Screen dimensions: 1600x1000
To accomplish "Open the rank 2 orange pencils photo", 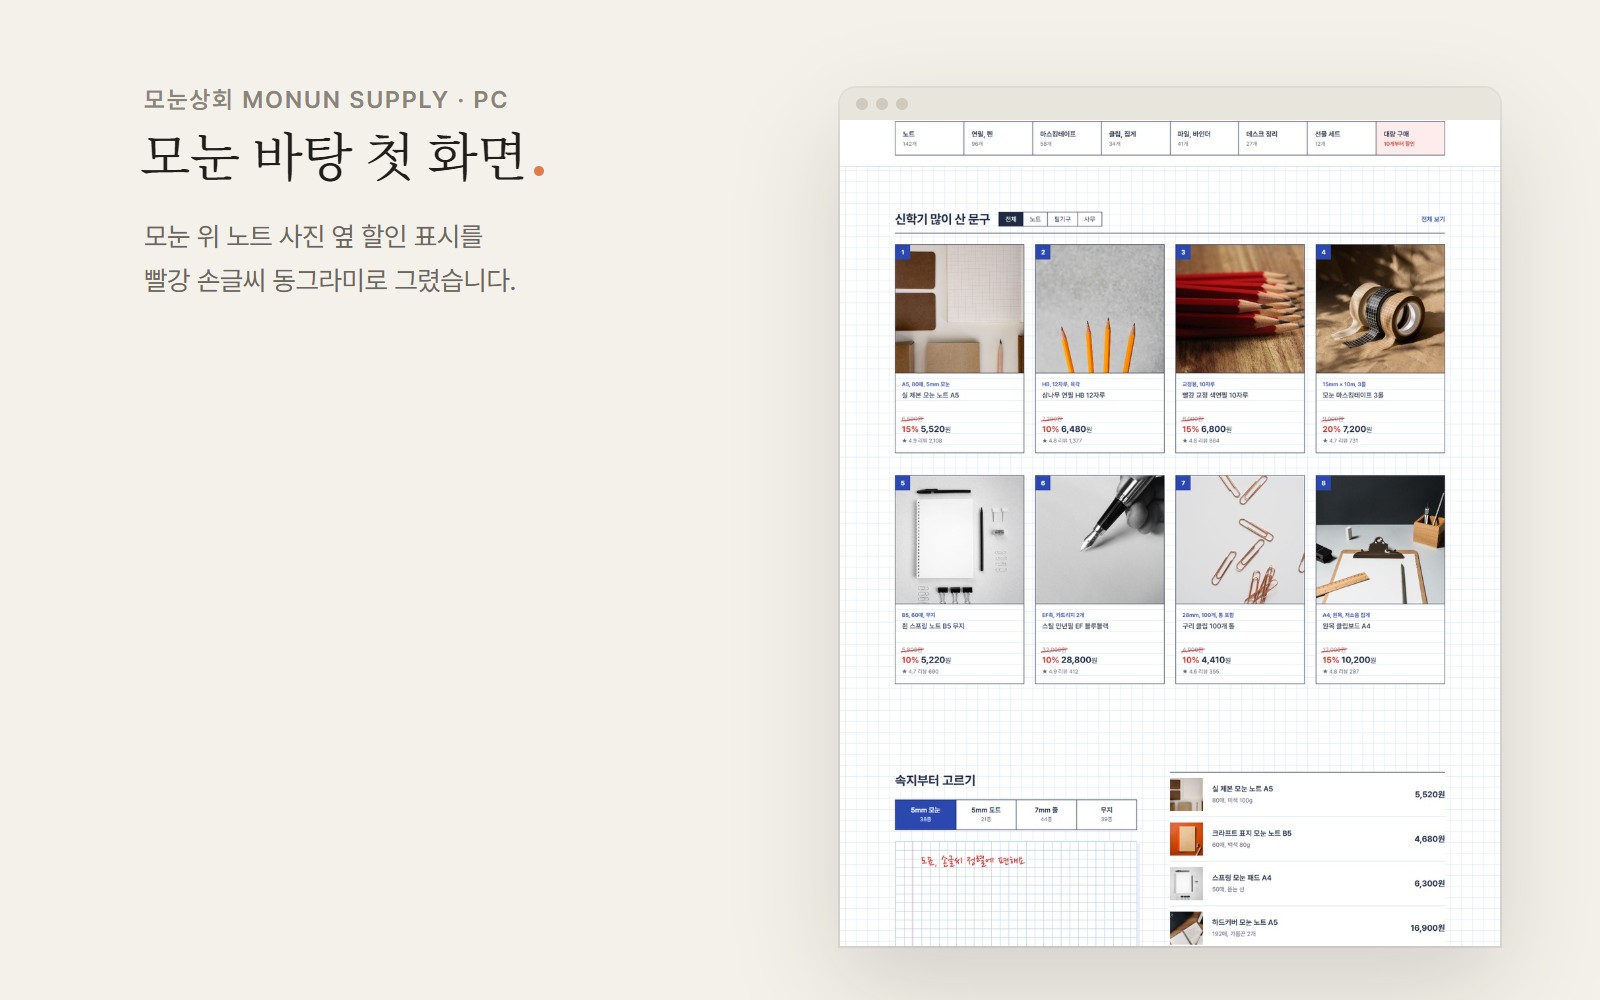I will (1099, 309).
